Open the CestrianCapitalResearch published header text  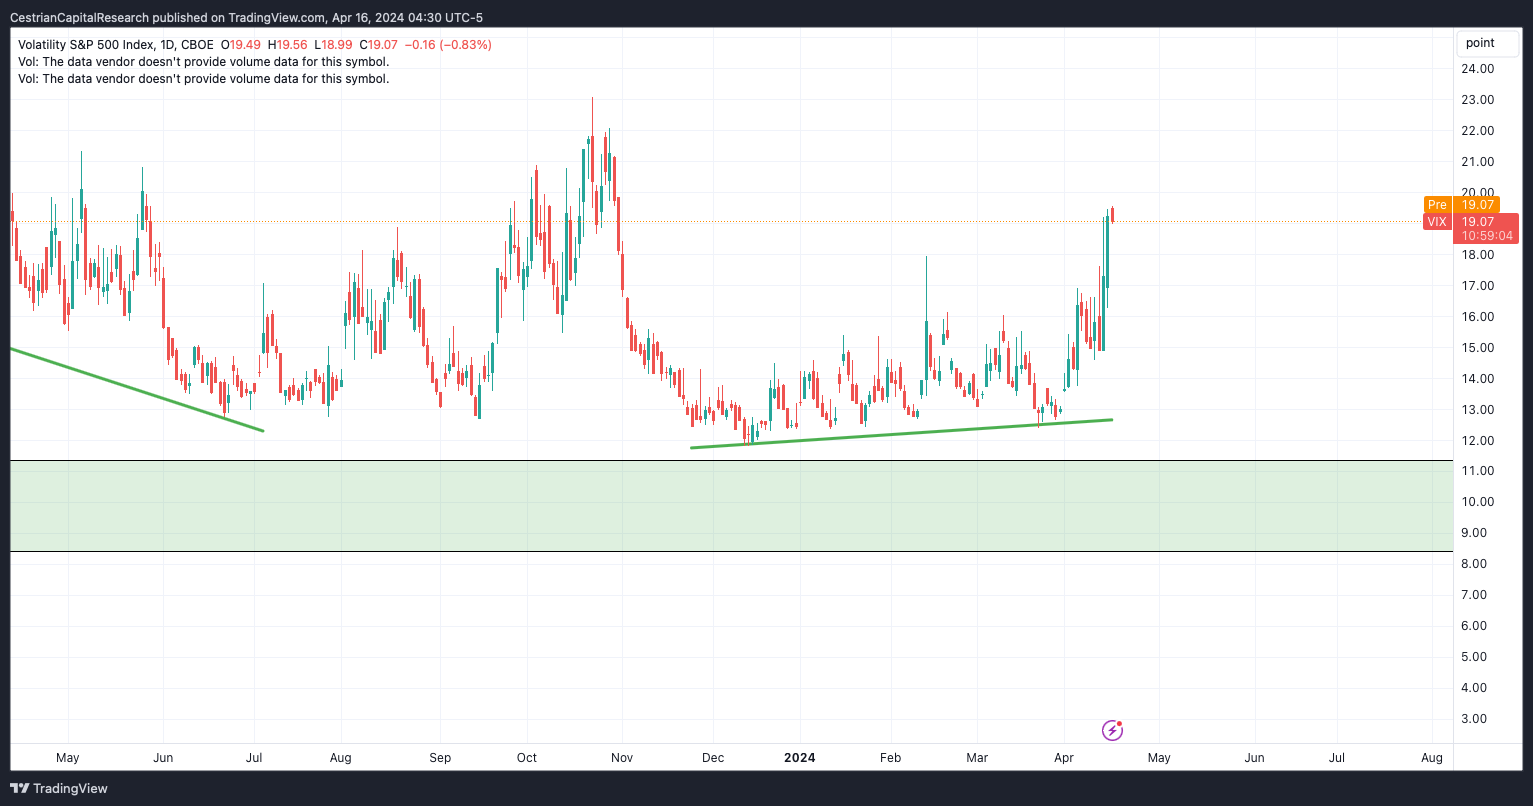point(246,18)
